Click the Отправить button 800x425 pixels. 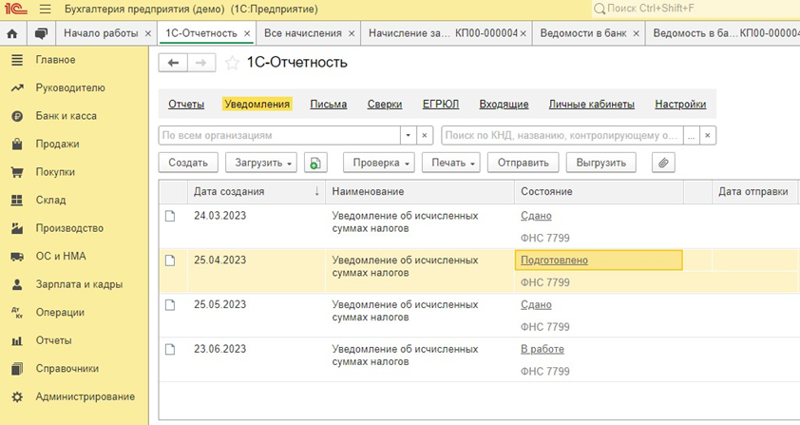click(x=523, y=163)
